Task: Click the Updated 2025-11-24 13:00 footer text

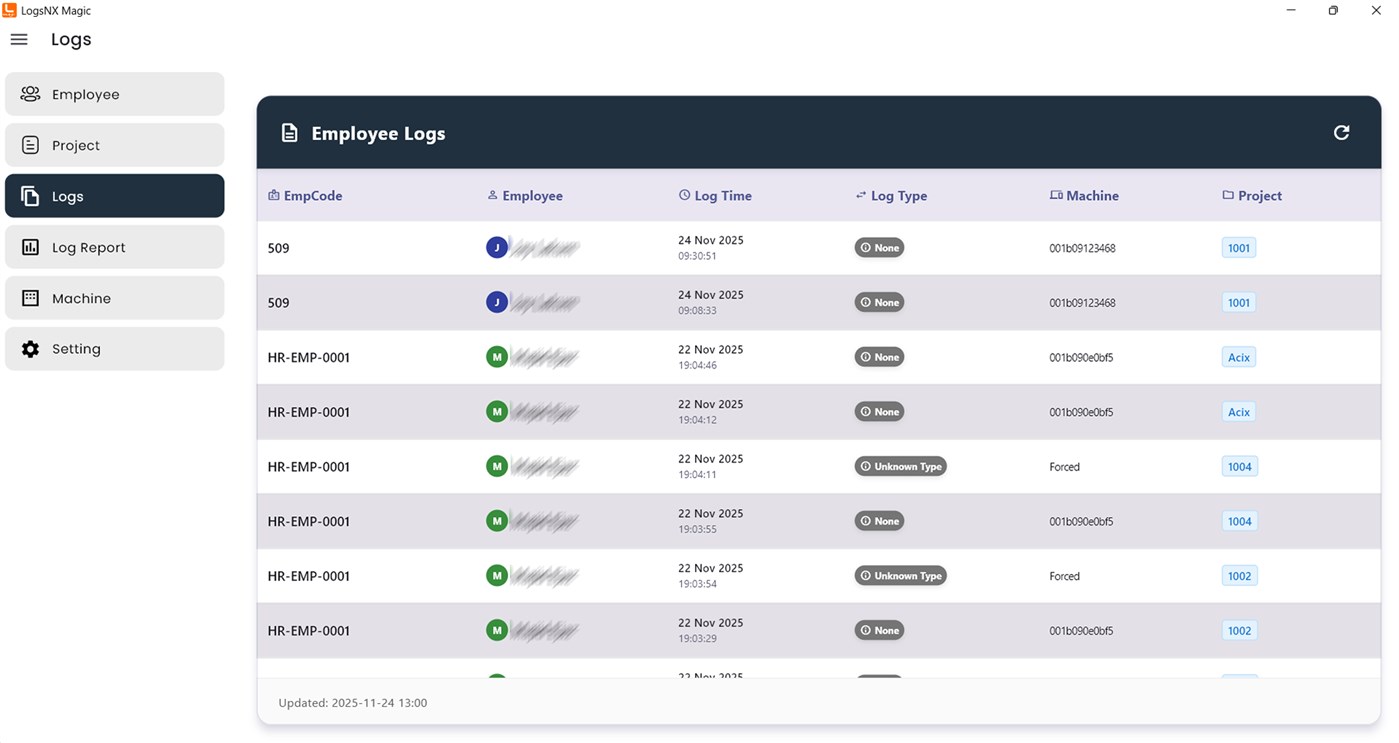Action: pyautogui.click(x=353, y=703)
